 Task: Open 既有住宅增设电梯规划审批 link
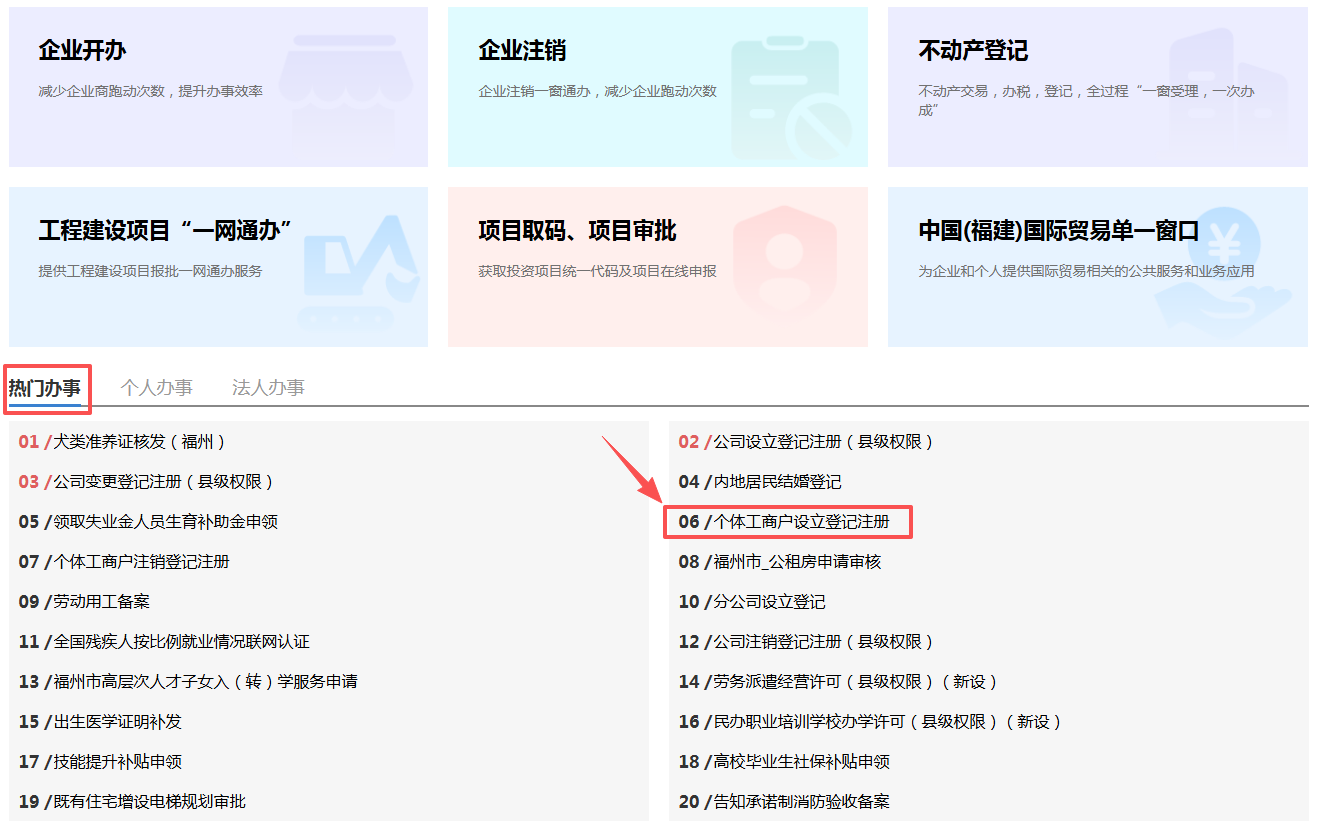coord(149,802)
